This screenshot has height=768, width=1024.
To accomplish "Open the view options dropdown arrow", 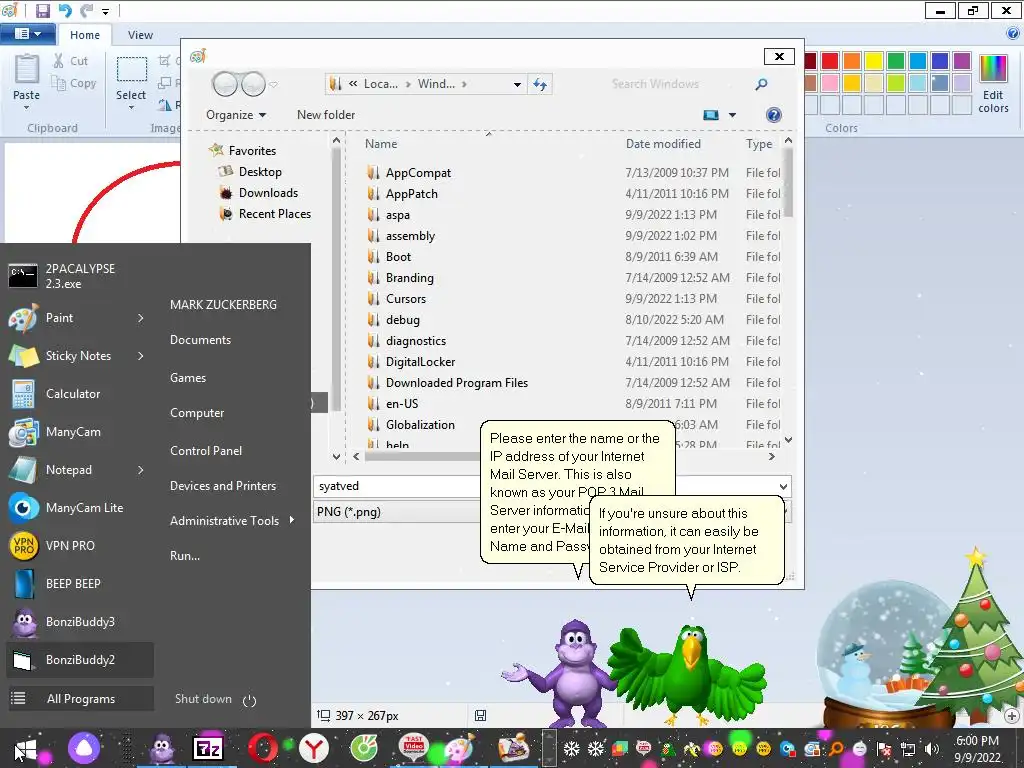I will click(x=732, y=115).
